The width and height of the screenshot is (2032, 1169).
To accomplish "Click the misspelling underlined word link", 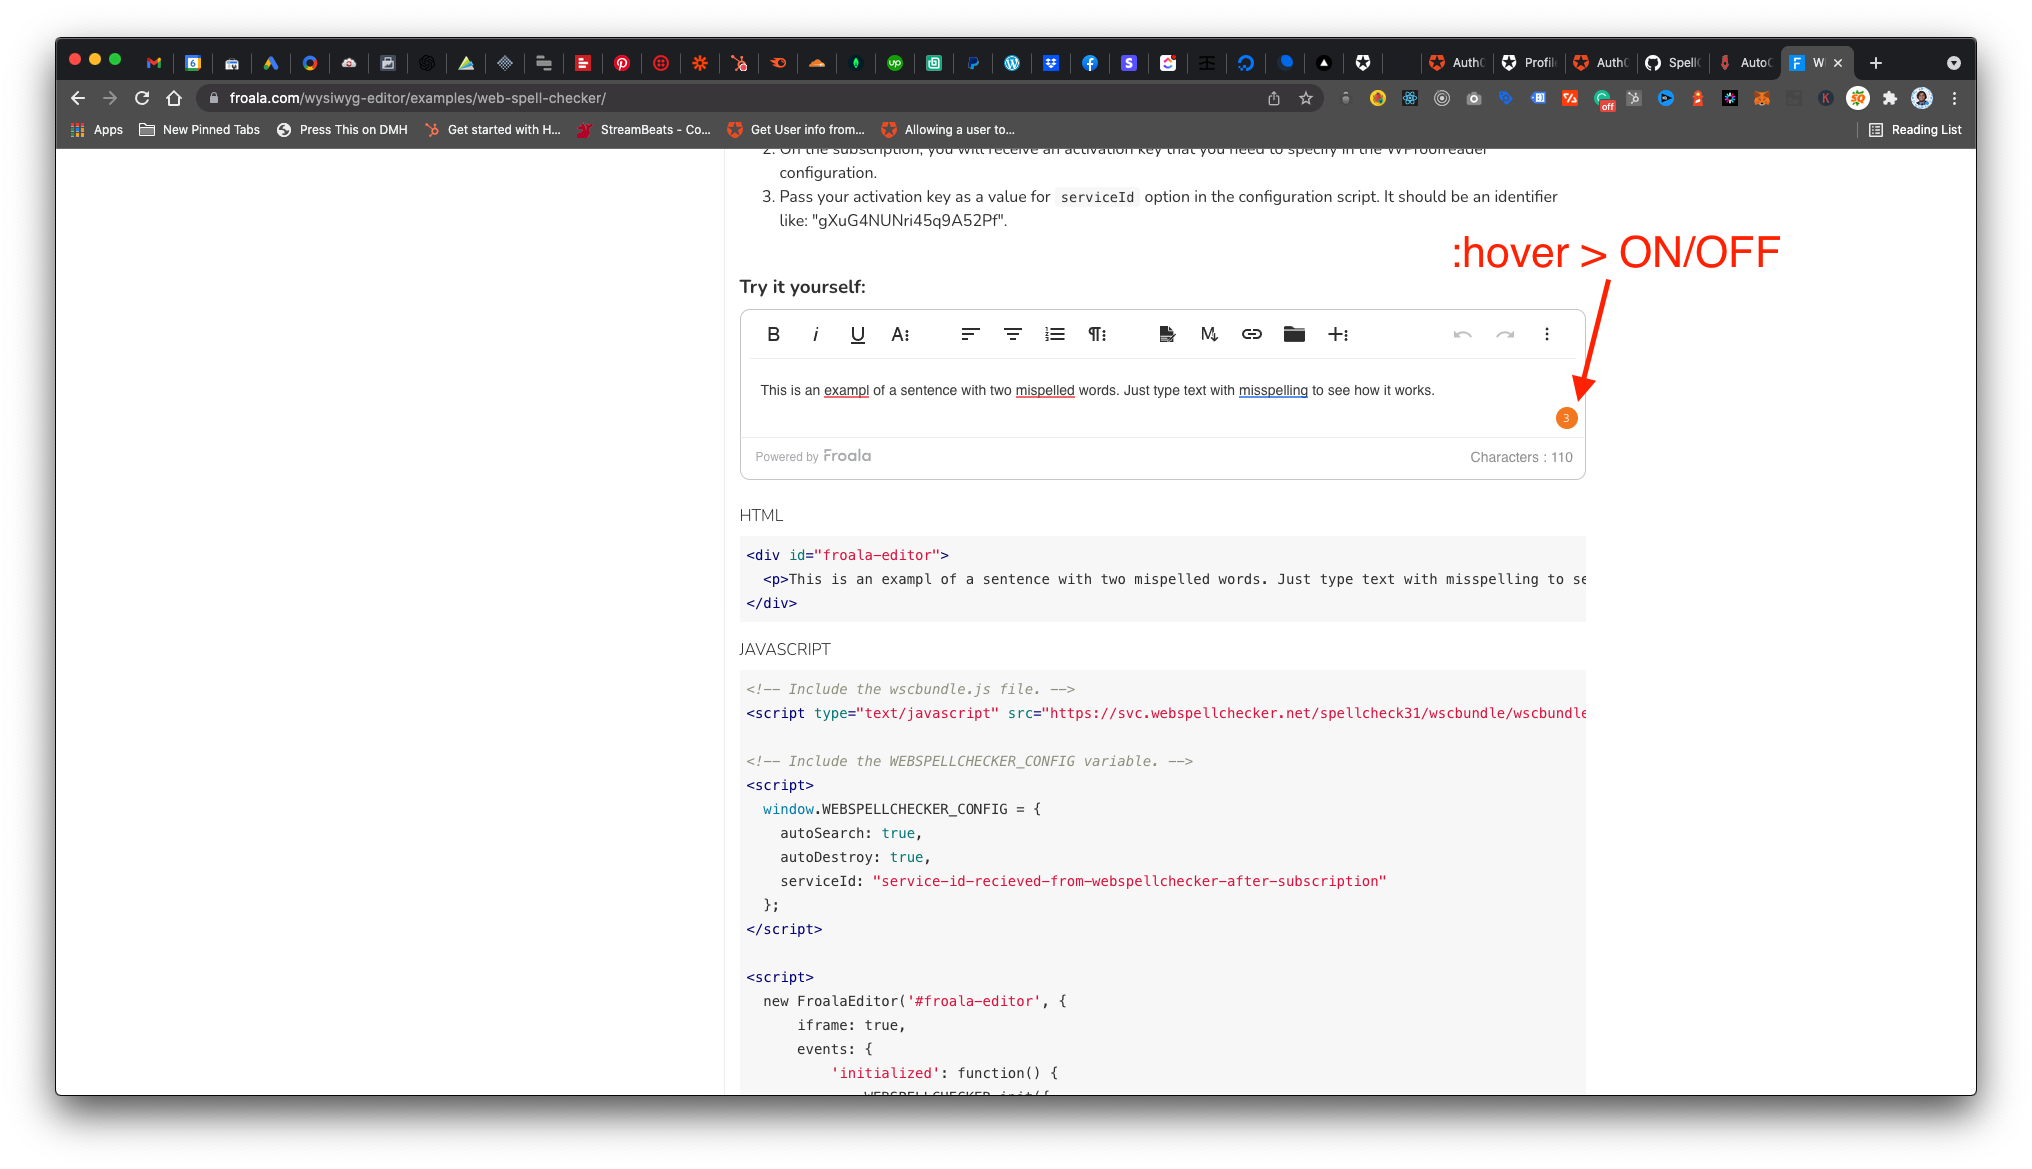I will pos(1273,390).
